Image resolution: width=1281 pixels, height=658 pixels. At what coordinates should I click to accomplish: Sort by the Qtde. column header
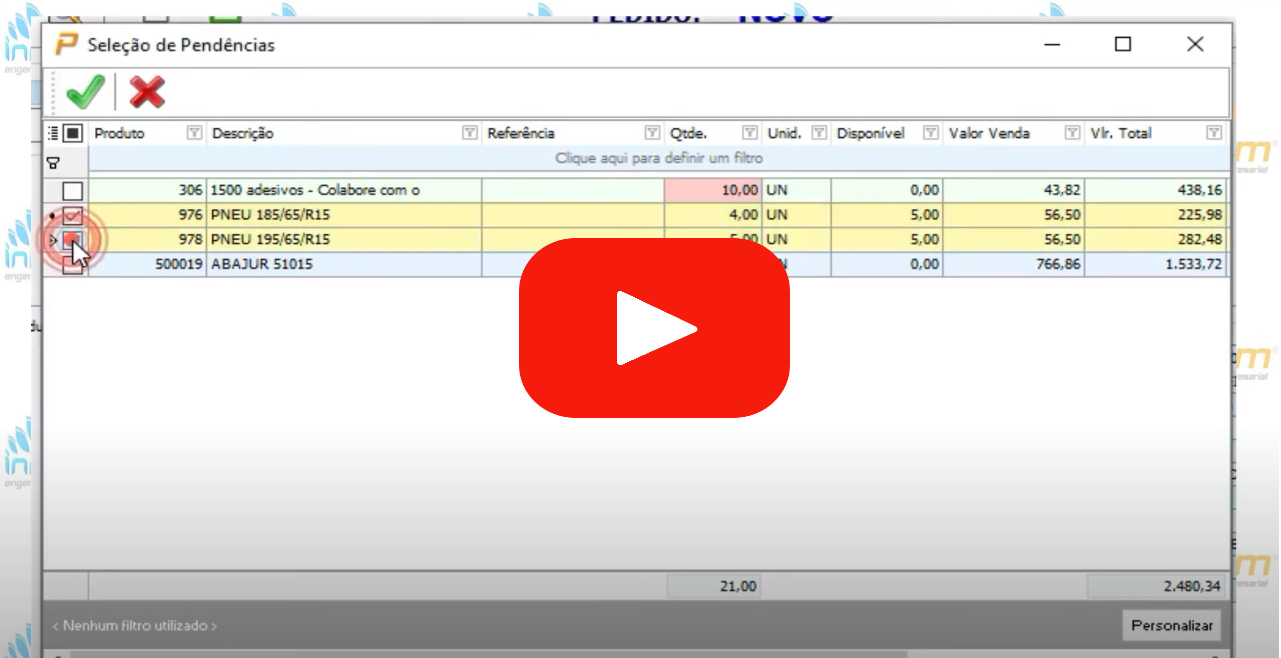point(688,133)
